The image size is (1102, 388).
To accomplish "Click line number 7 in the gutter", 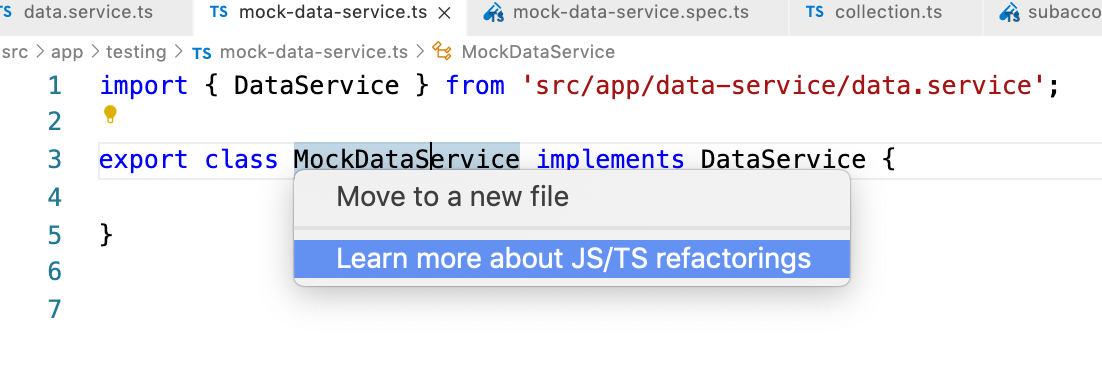I will (x=55, y=309).
